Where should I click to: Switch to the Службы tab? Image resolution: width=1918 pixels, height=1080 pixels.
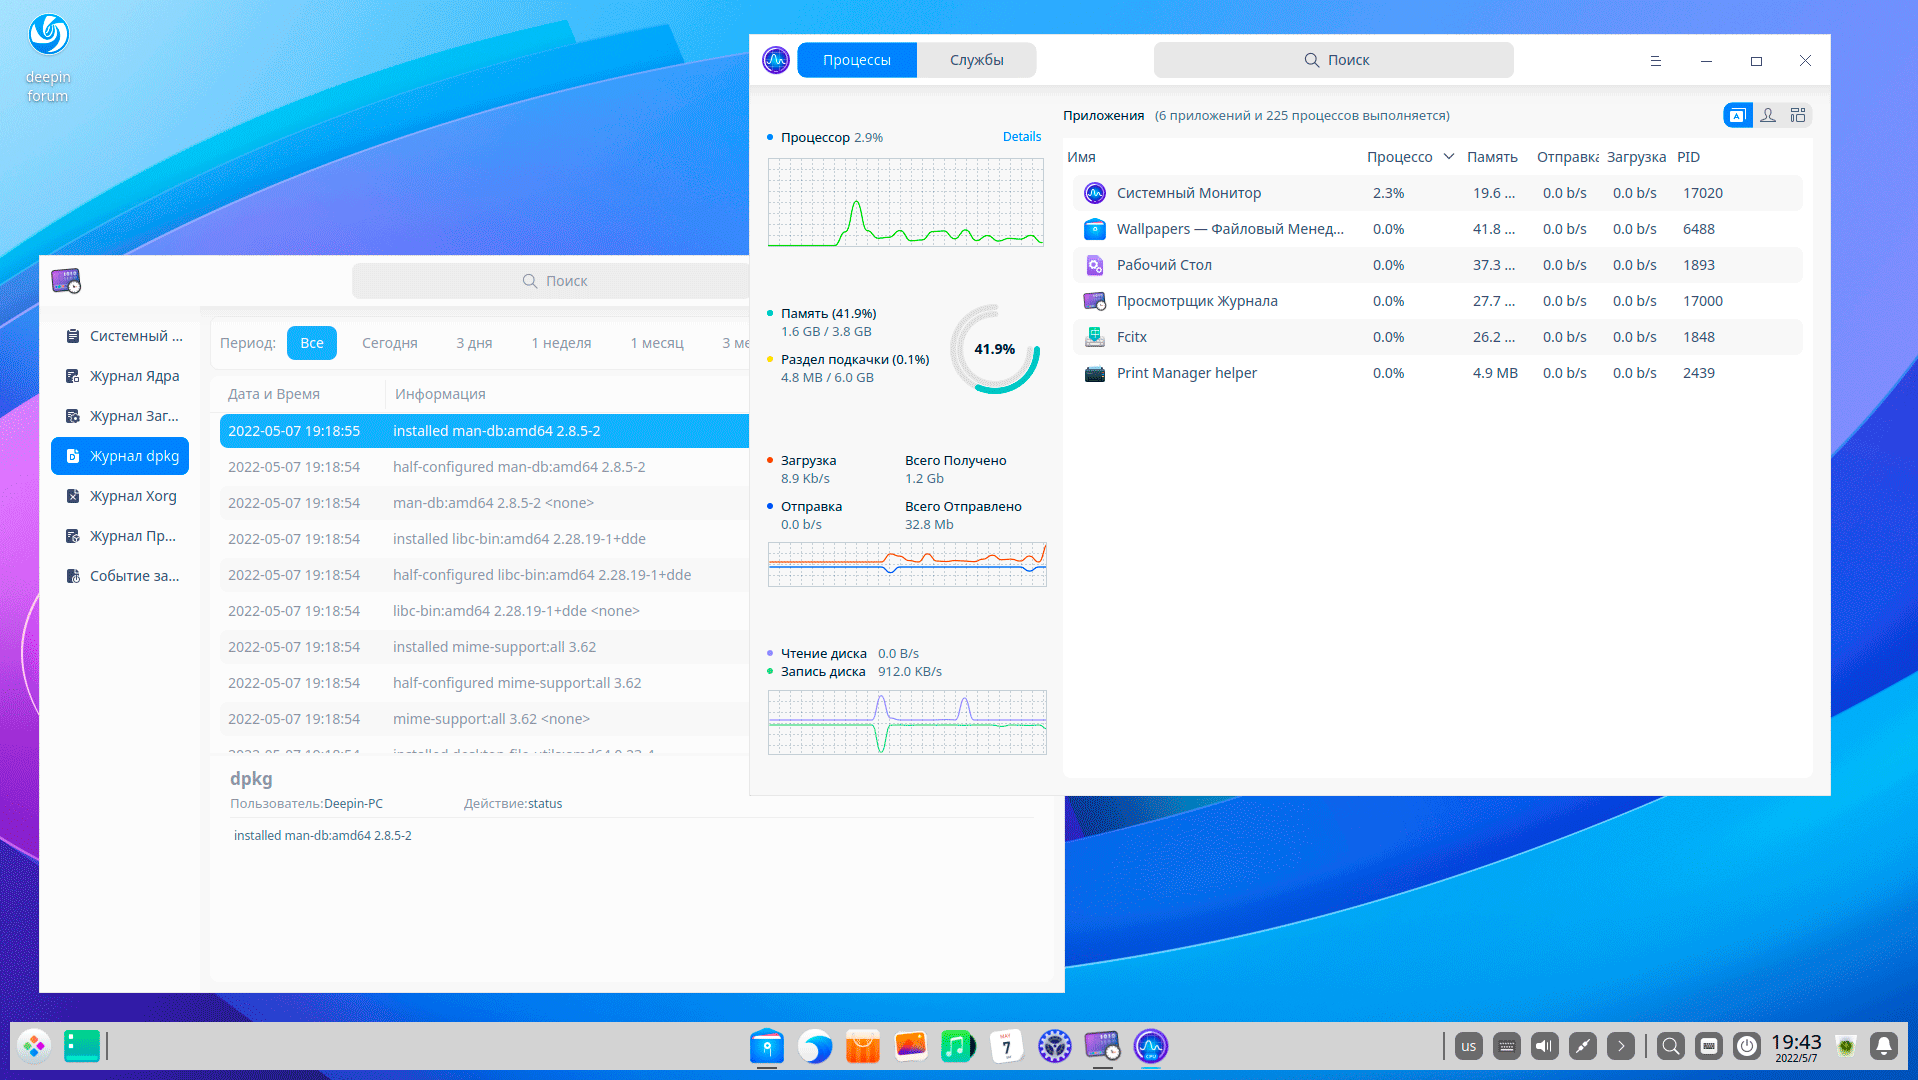(x=976, y=60)
